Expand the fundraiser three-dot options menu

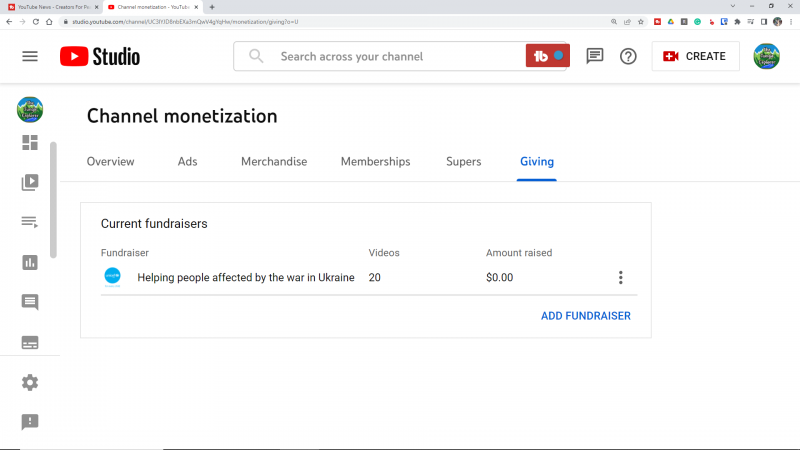click(x=620, y=278)
